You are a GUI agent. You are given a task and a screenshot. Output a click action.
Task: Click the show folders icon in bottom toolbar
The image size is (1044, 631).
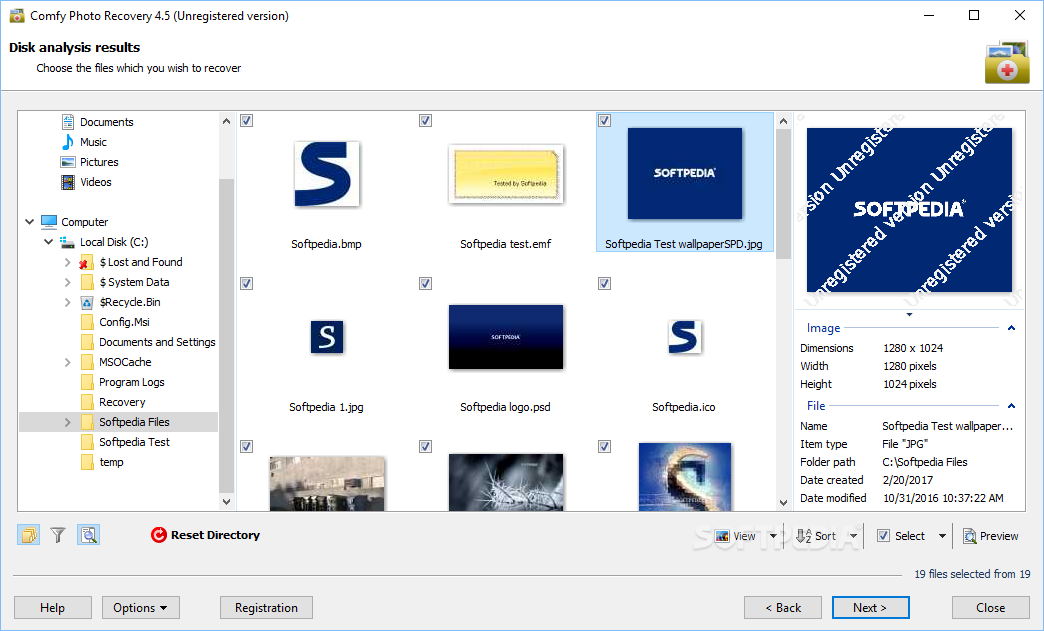(29, 534)
